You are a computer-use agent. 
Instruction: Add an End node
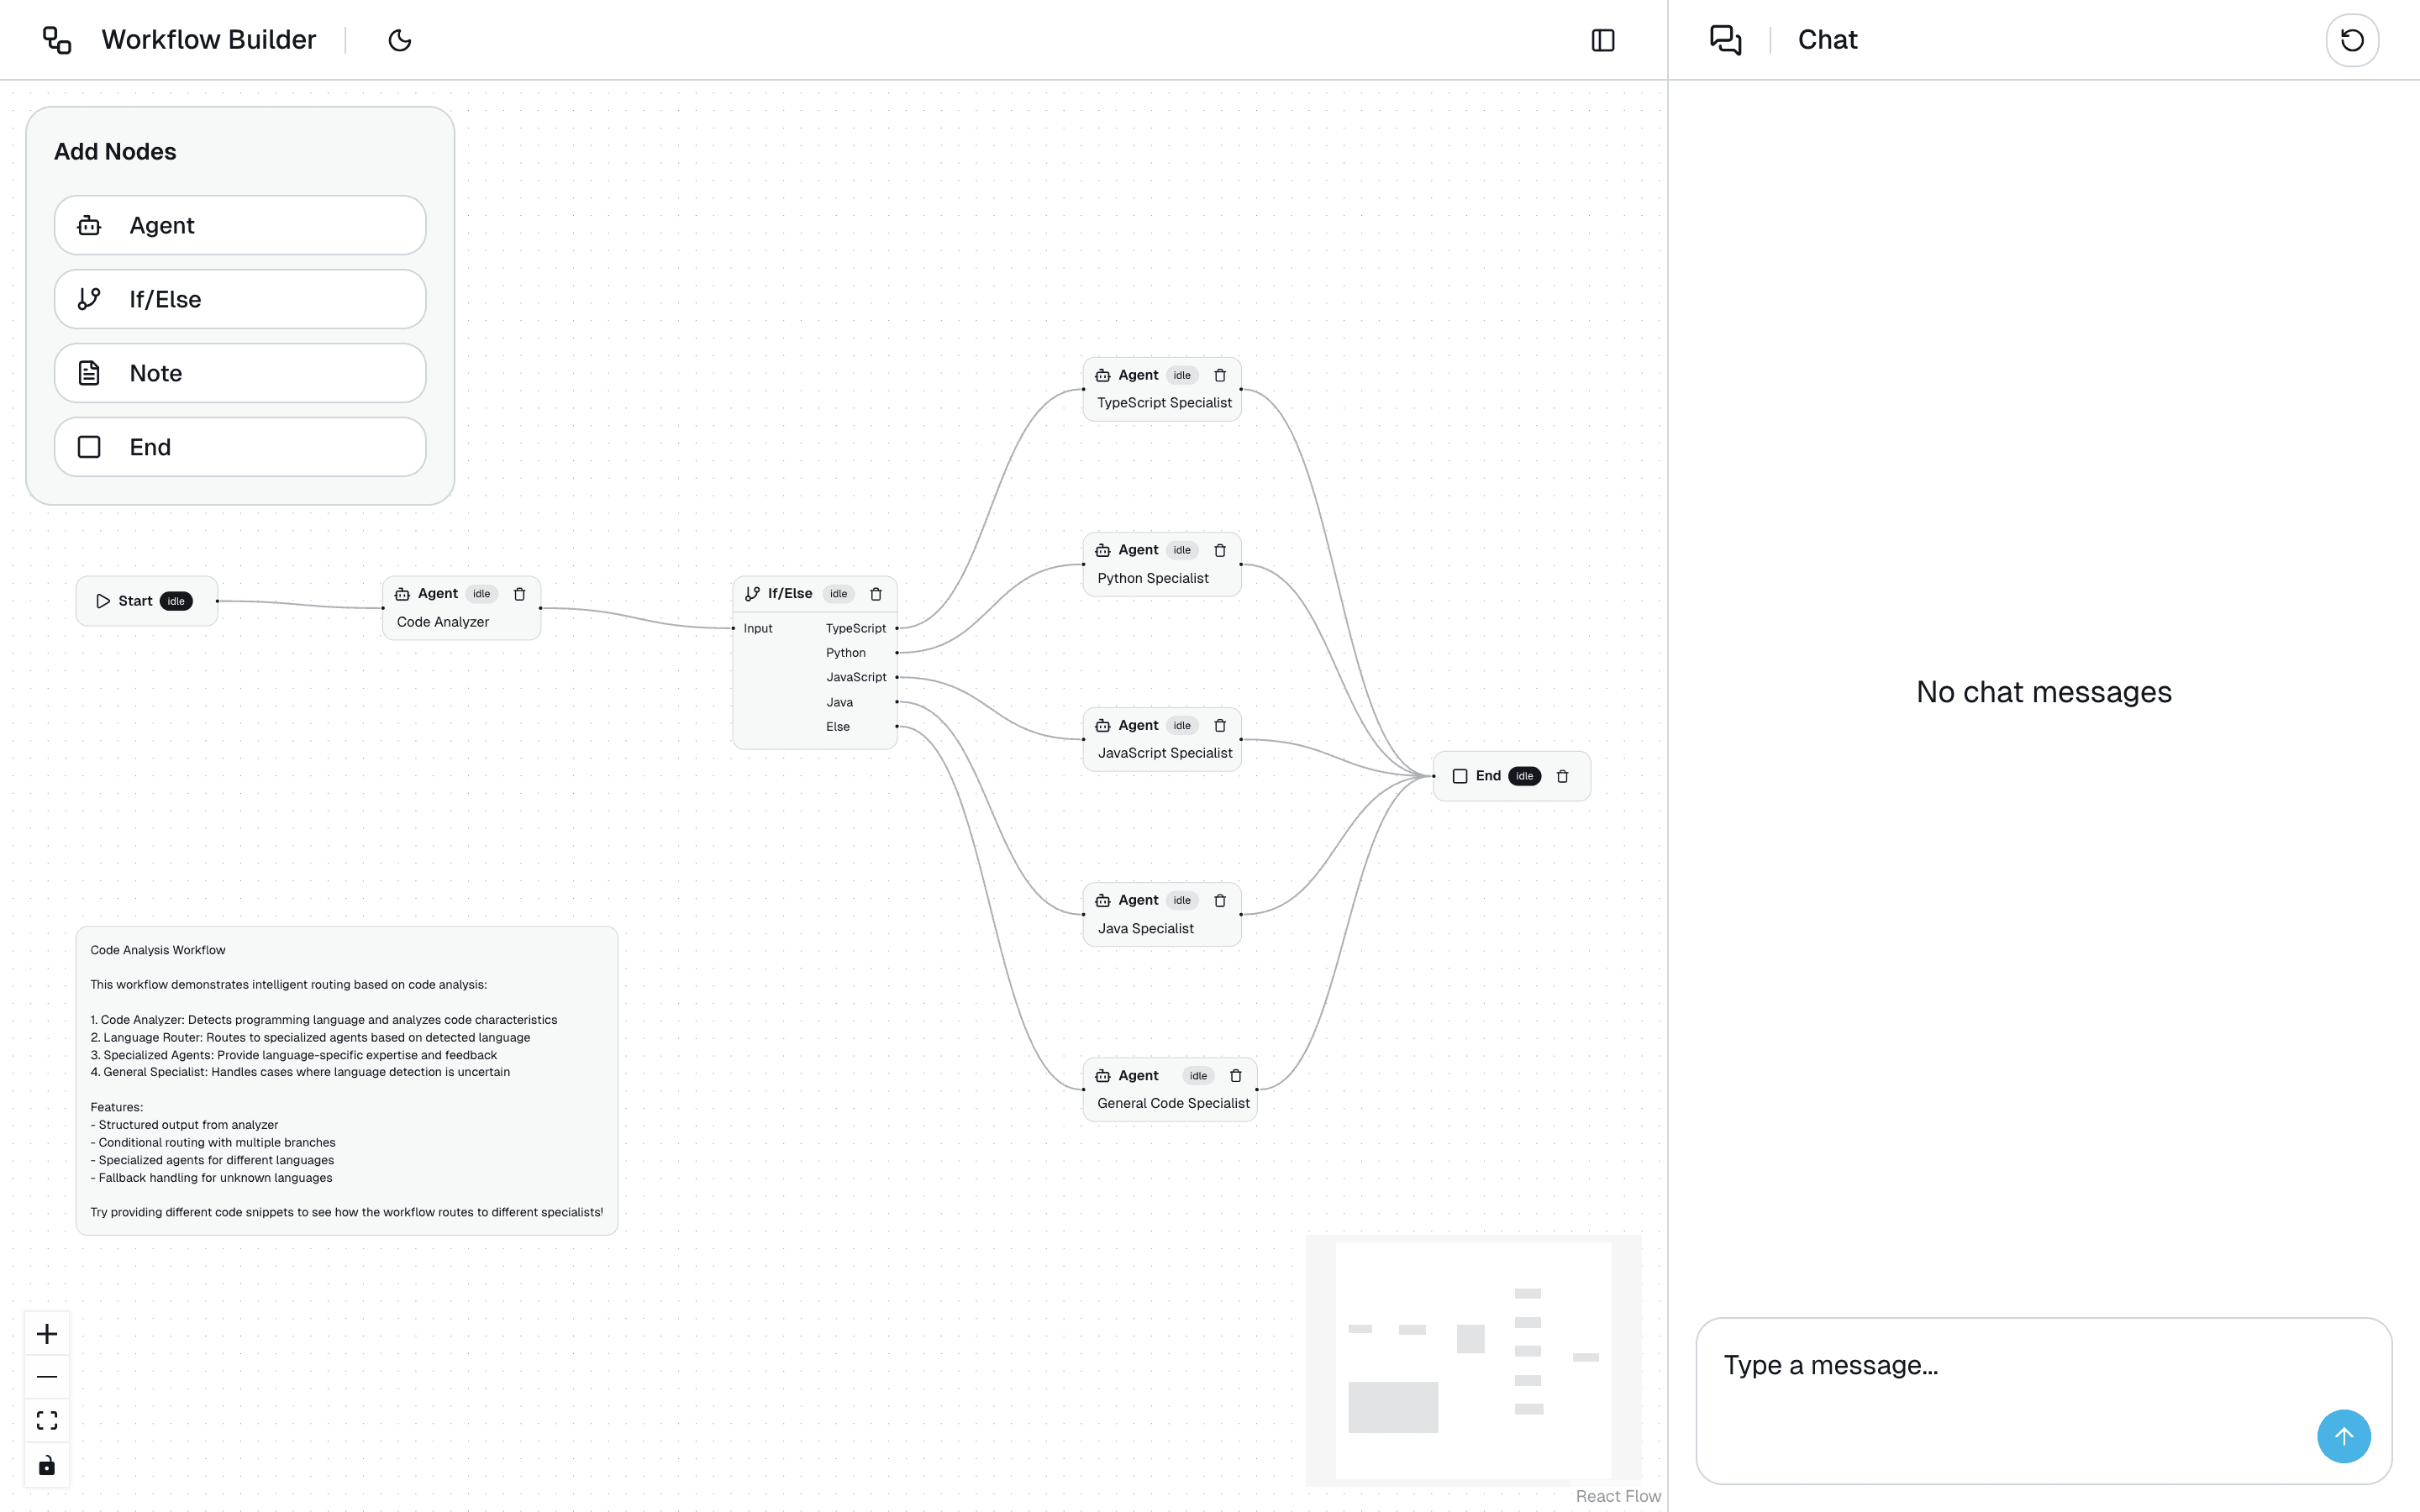tap(240, 447)
